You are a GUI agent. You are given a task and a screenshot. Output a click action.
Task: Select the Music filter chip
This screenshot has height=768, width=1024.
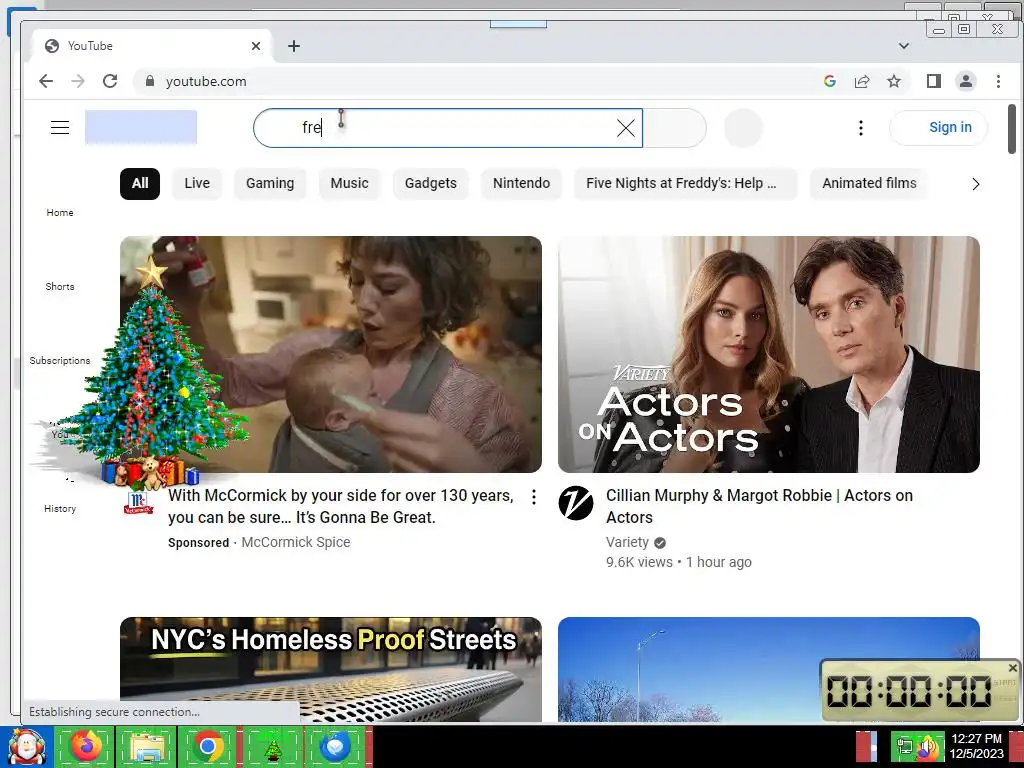click(x=349, y=184)
